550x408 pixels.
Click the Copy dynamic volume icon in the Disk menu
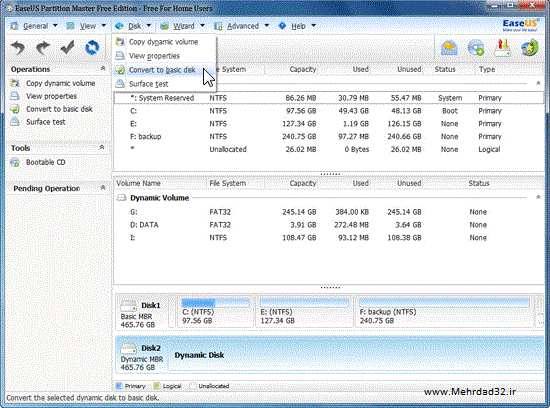click(x=120, y=42)
